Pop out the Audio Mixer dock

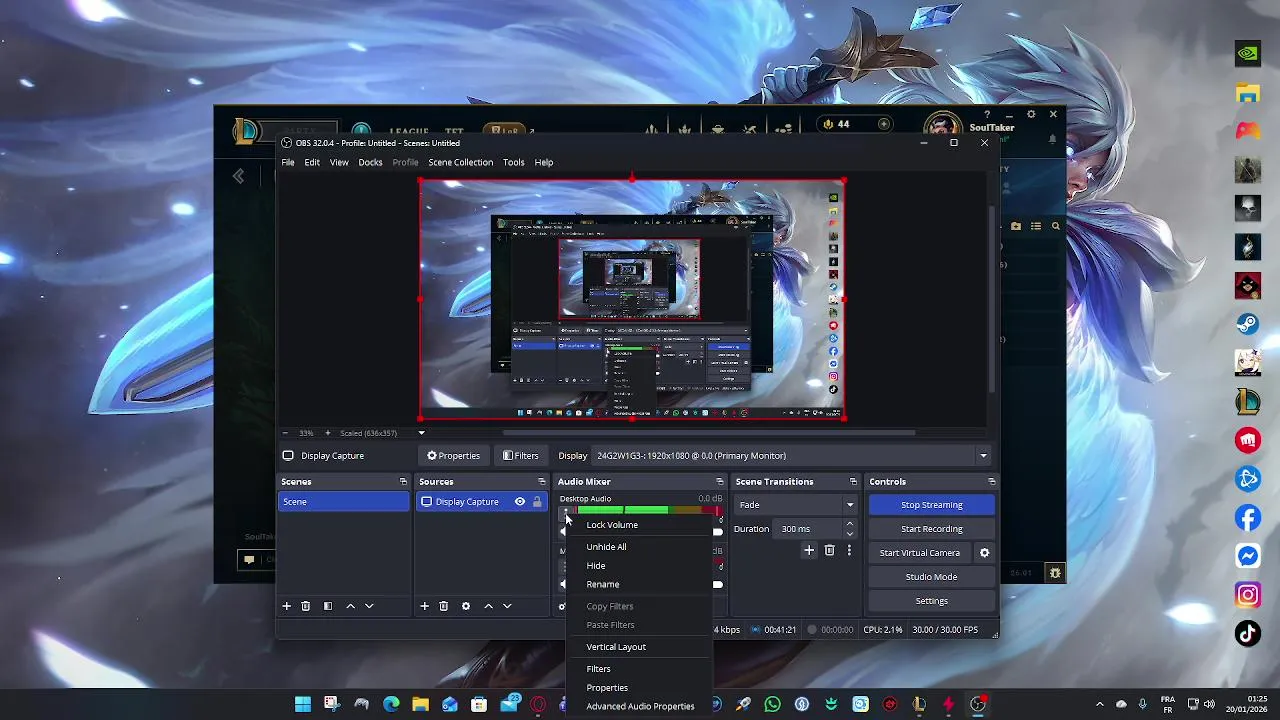719,482
